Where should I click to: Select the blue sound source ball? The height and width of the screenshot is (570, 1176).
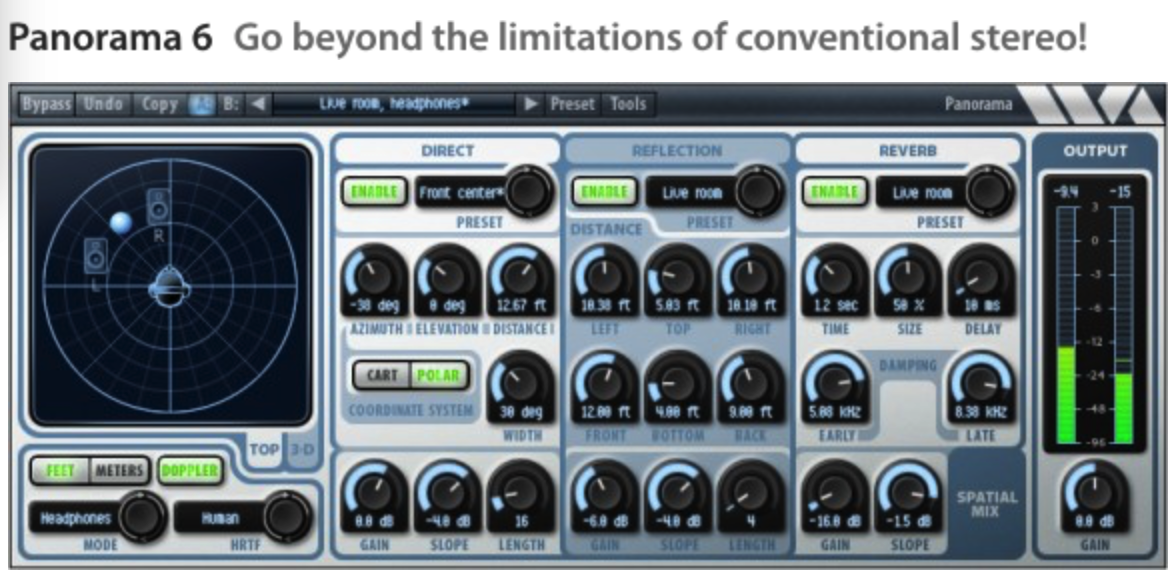point(121,223)
